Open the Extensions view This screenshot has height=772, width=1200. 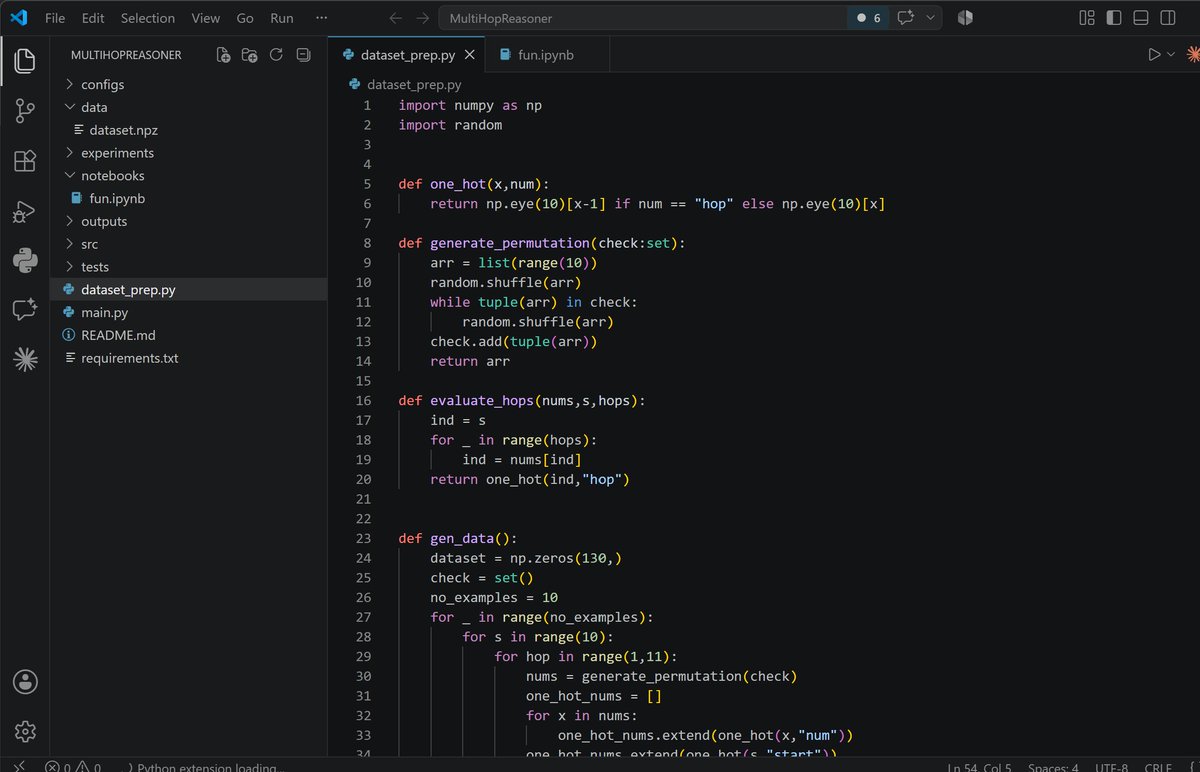pos(25,161)
